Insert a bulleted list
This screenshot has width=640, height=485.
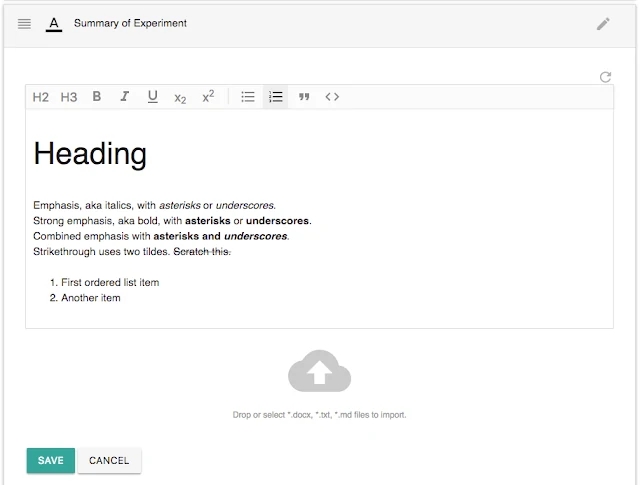click(x=248, y=97)
